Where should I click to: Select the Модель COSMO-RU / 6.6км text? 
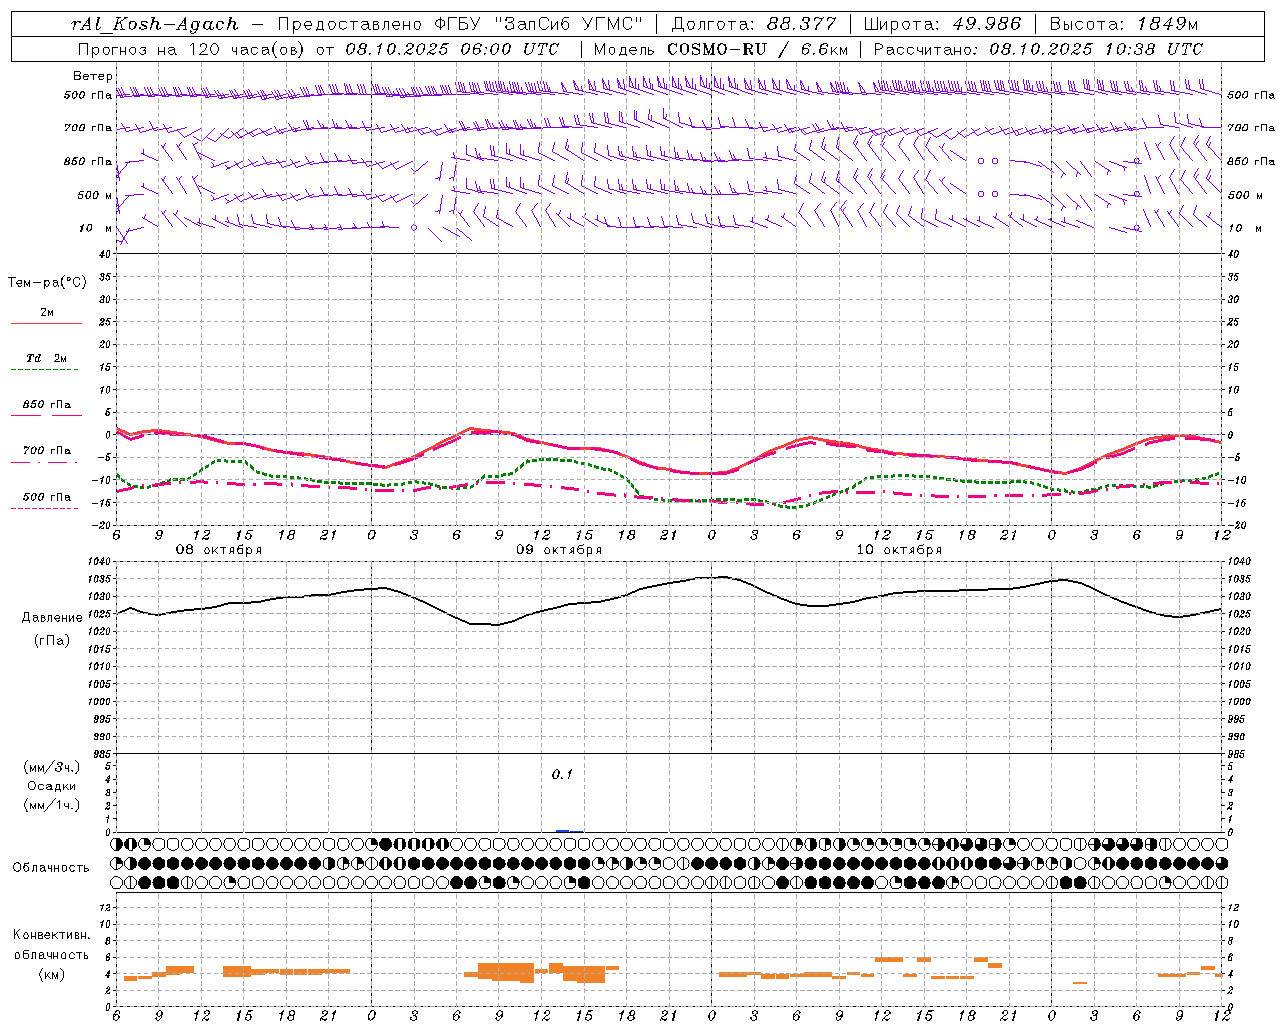pos(721,49)
